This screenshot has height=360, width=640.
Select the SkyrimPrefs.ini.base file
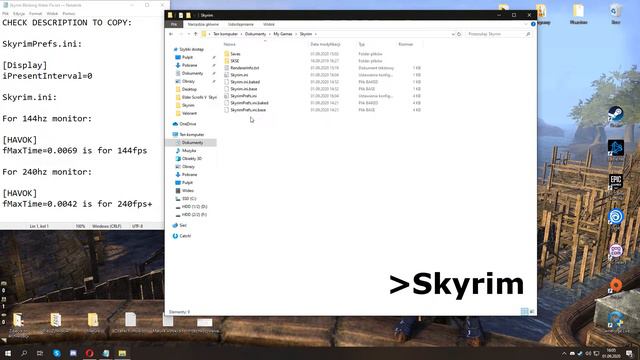tap(248, 110)
